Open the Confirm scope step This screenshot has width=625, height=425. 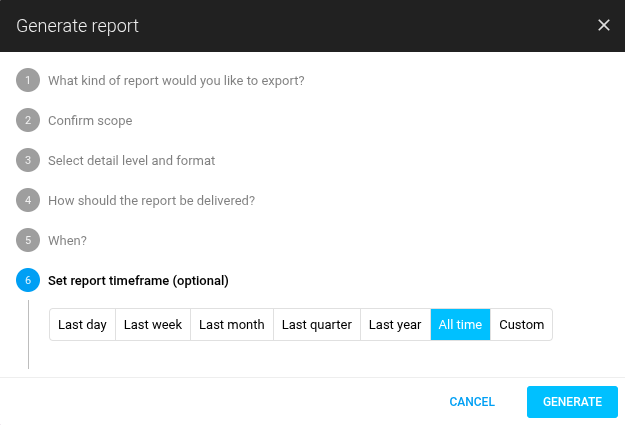[90, 120]
